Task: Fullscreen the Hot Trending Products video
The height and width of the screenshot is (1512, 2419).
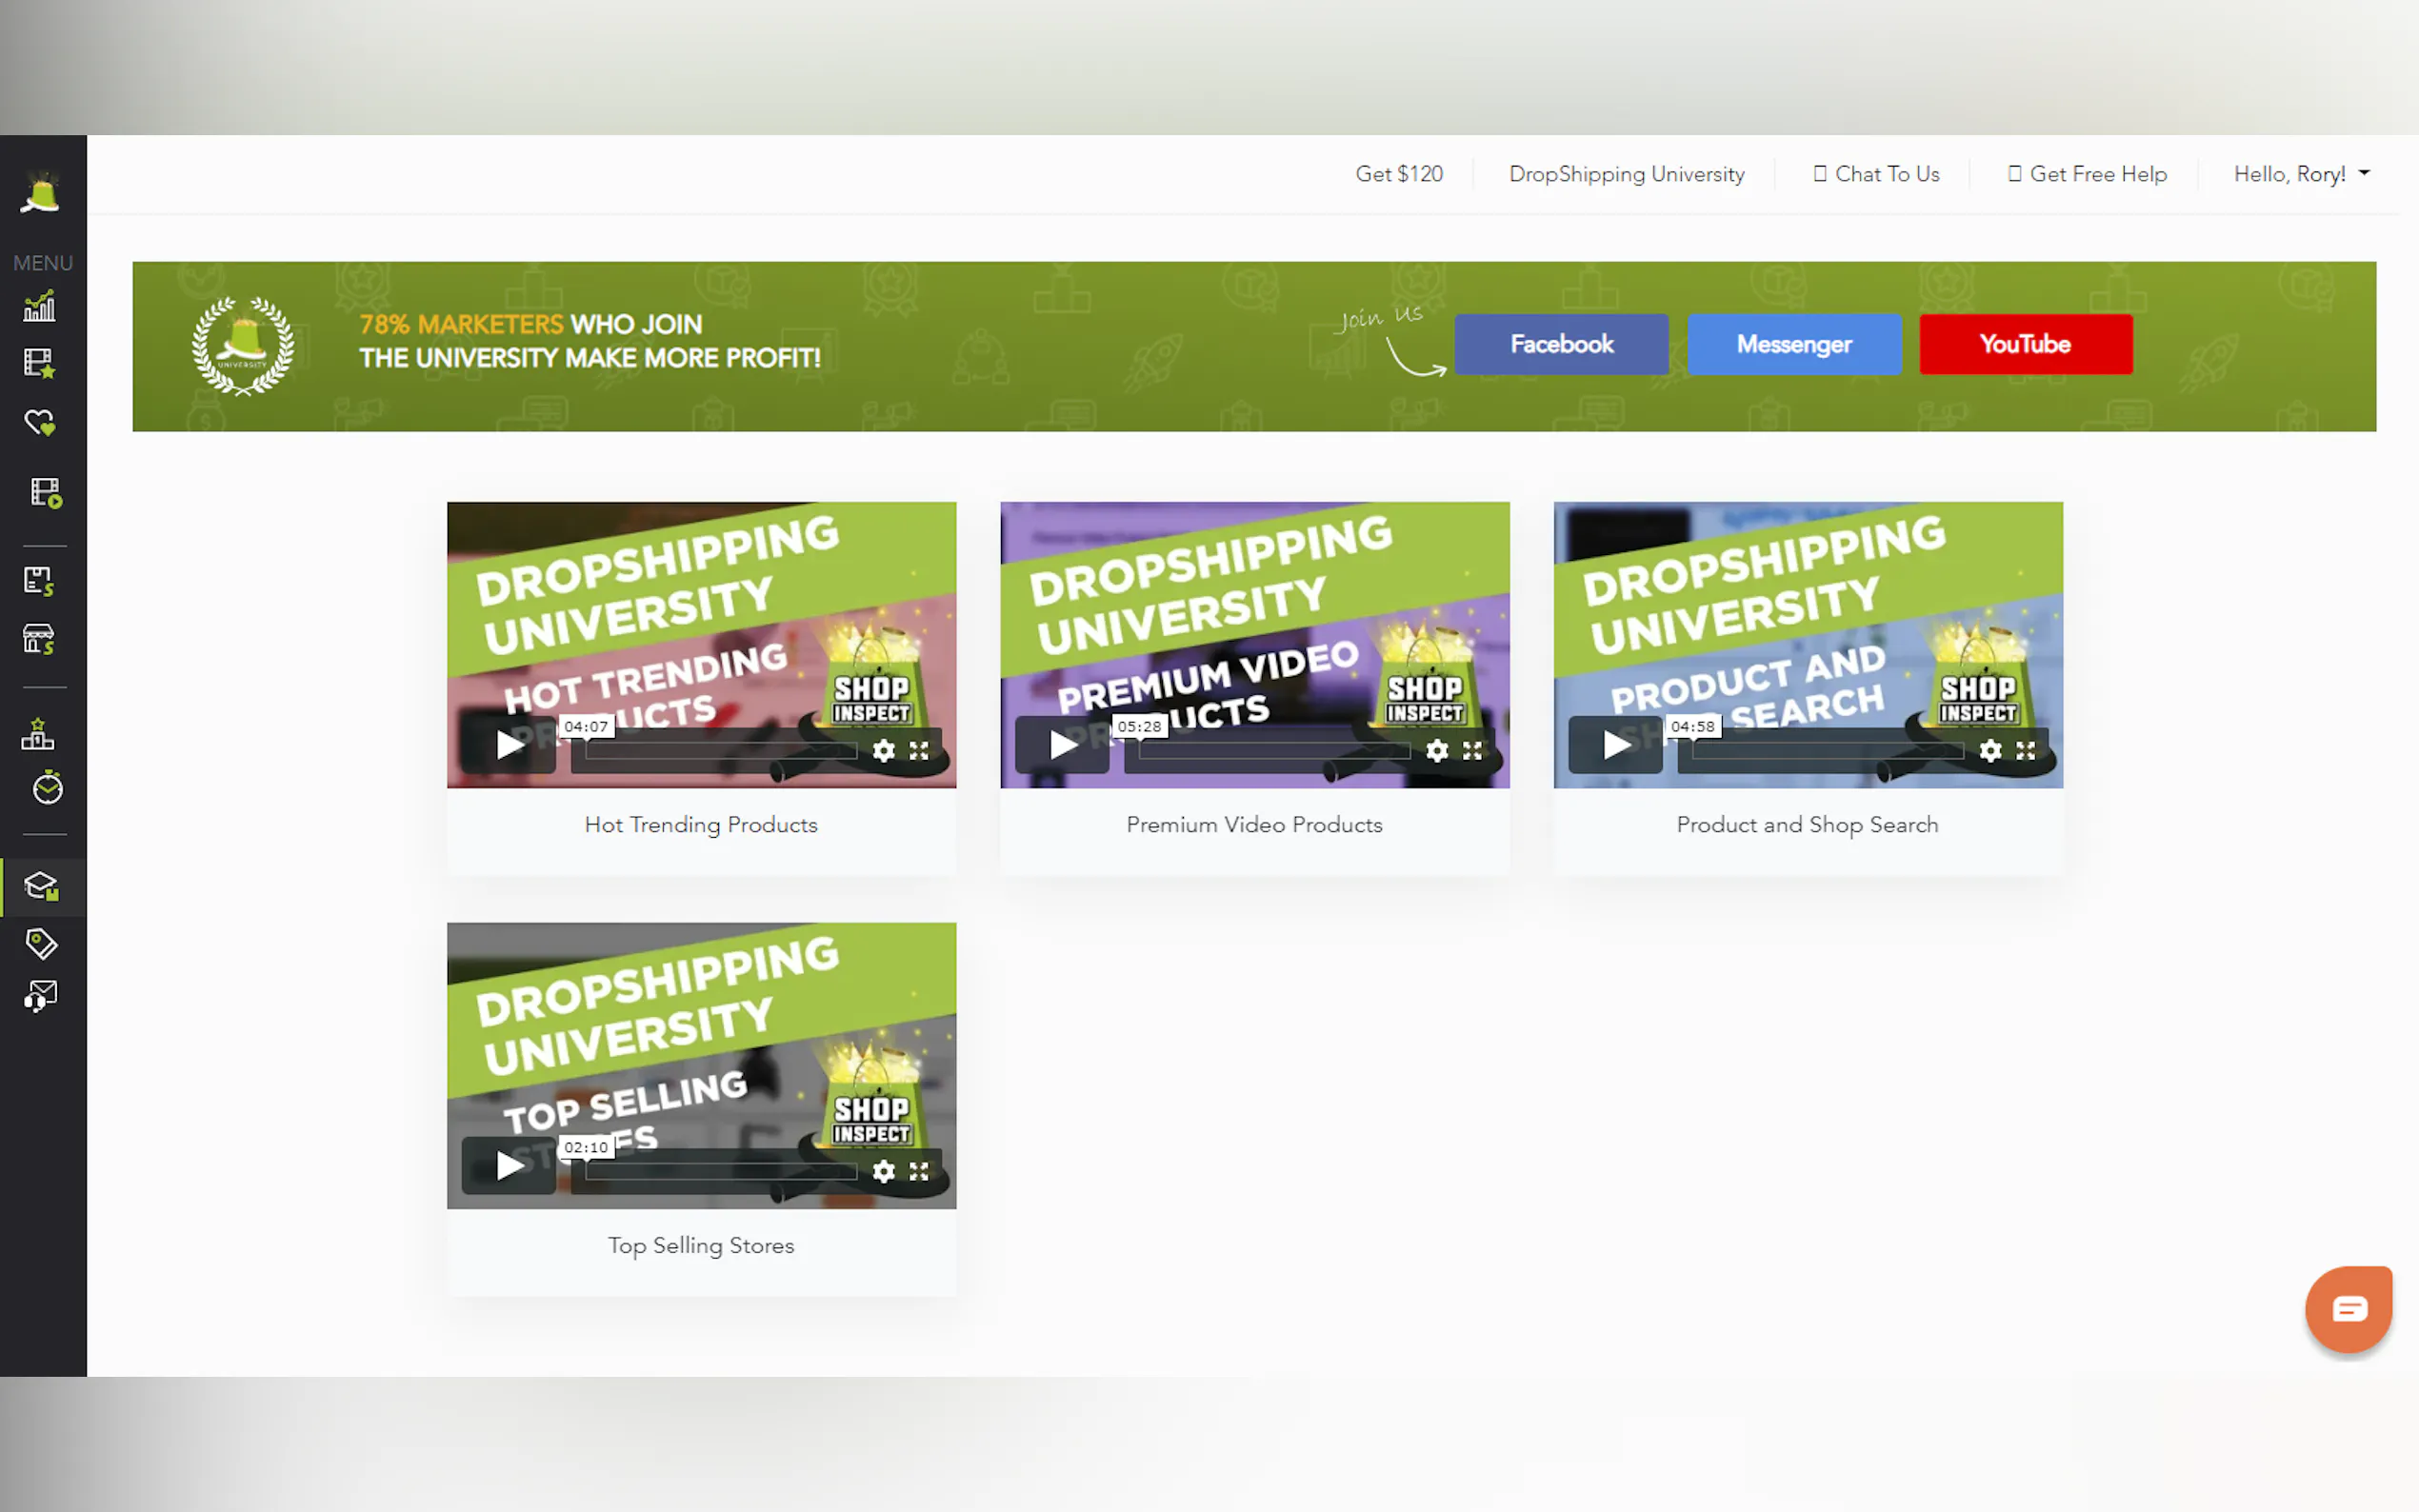Action: (919, 750)
